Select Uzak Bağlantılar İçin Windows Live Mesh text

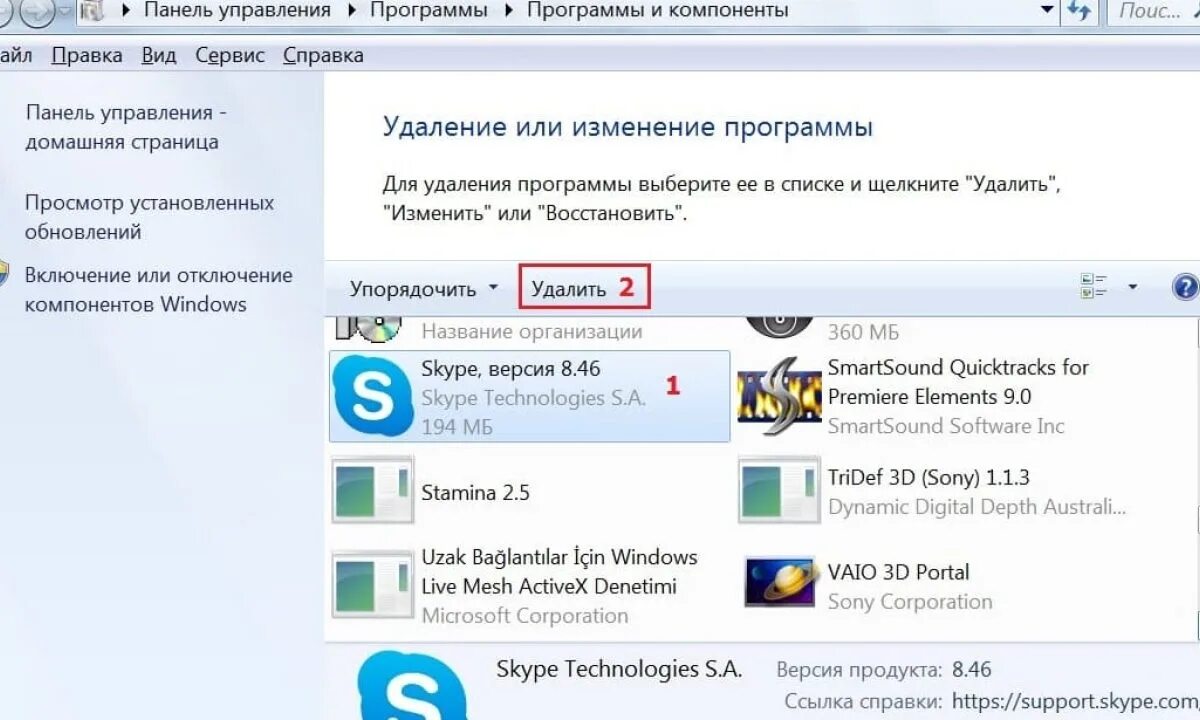560,572
